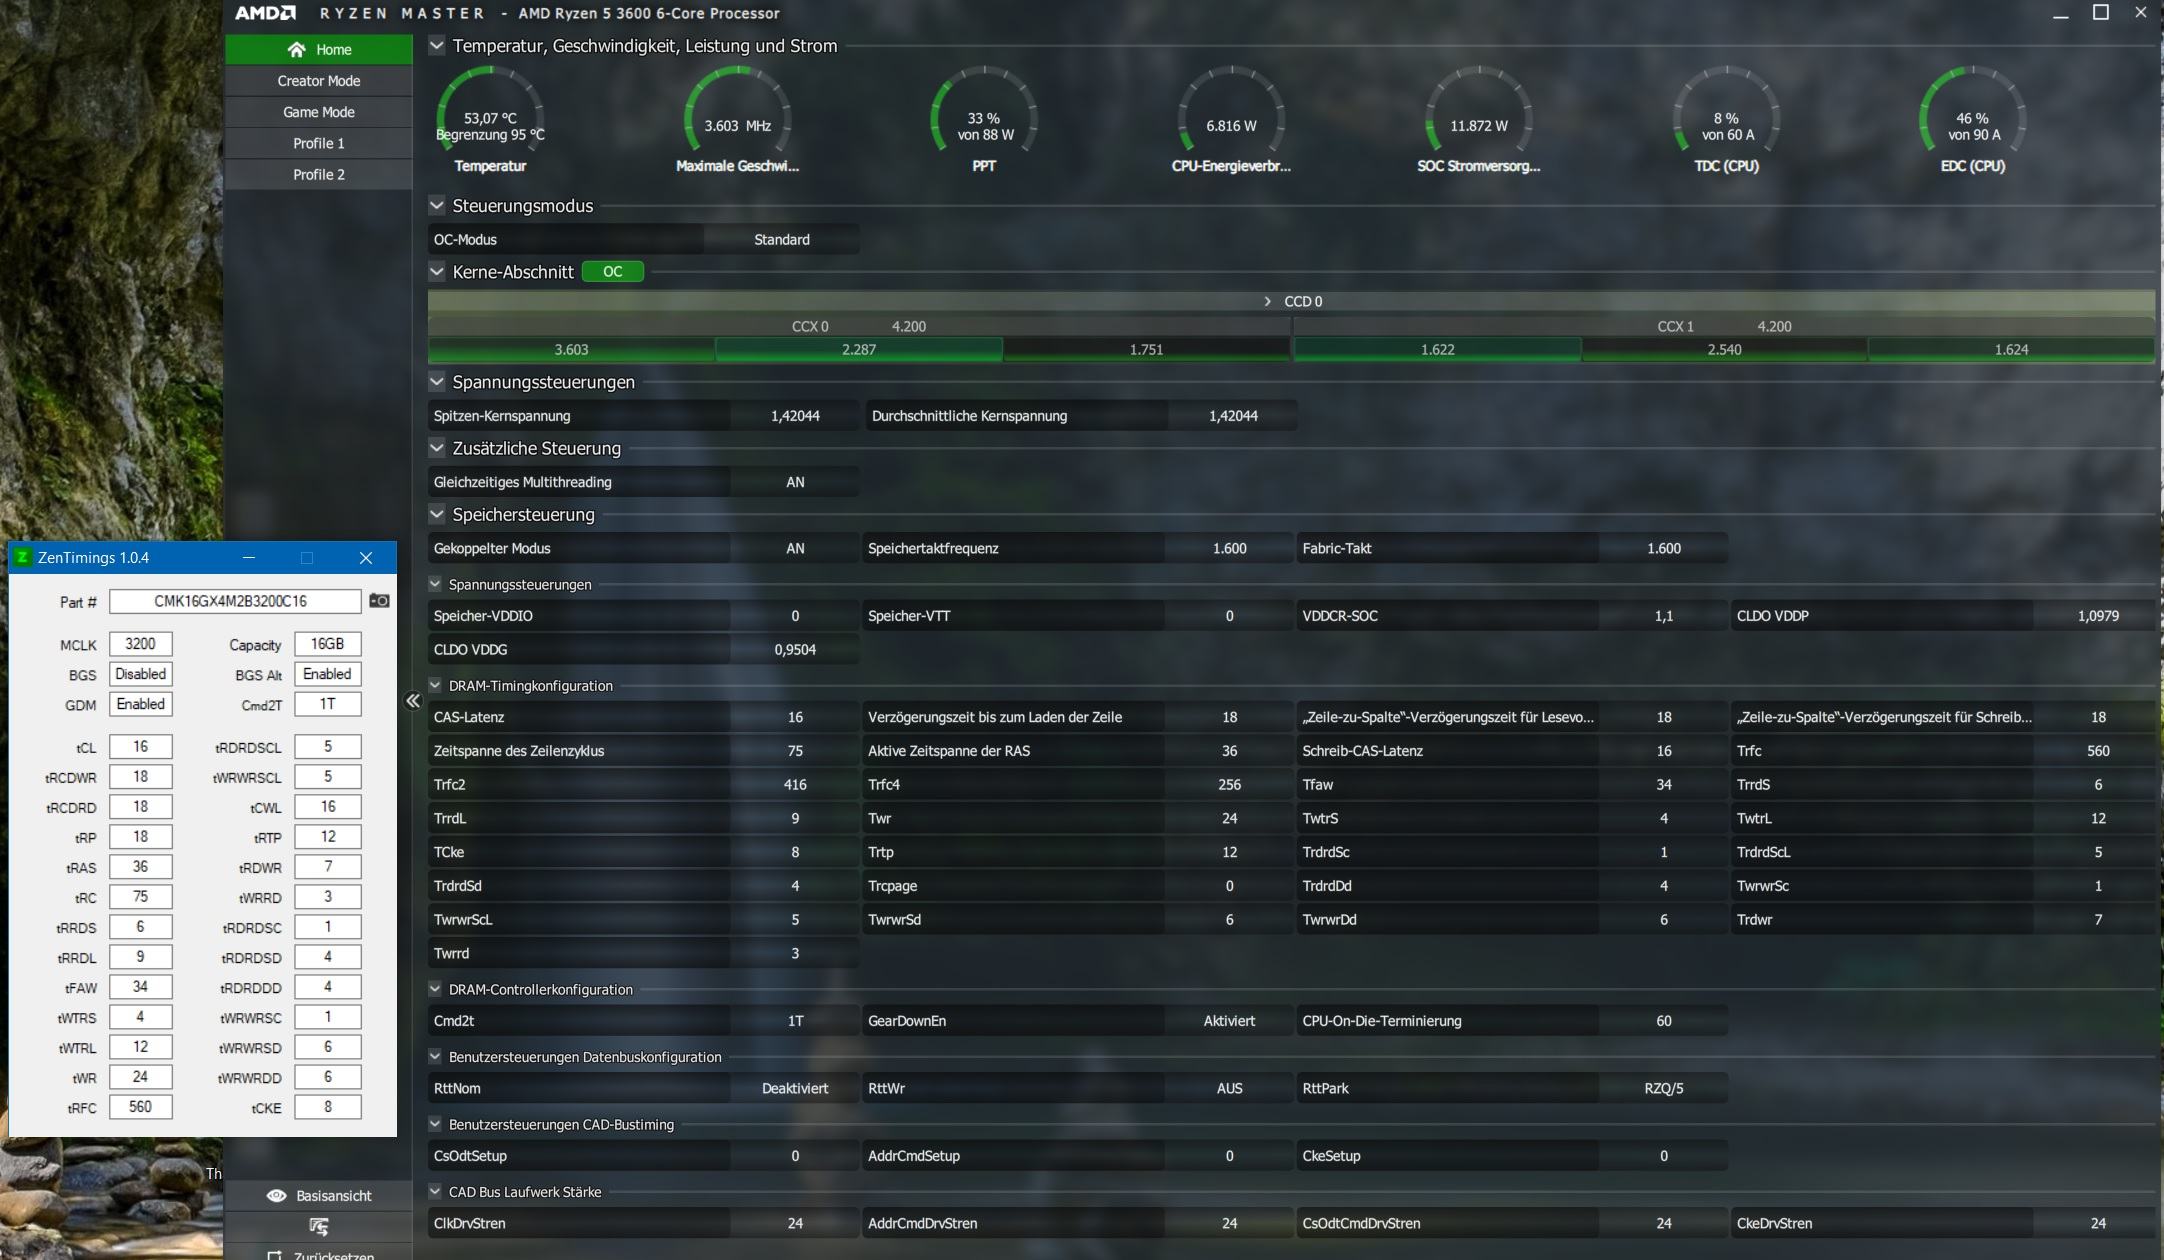Click the tCL 16 field in ZenTimings
Screen dimensions: 2164x1260
click(140, 747)
